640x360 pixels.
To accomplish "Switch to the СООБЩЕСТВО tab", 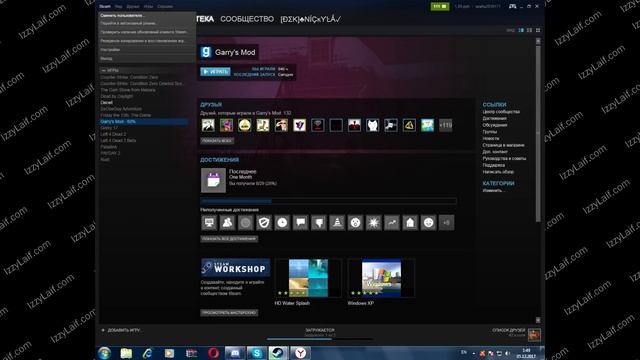I will click(247, 19).
